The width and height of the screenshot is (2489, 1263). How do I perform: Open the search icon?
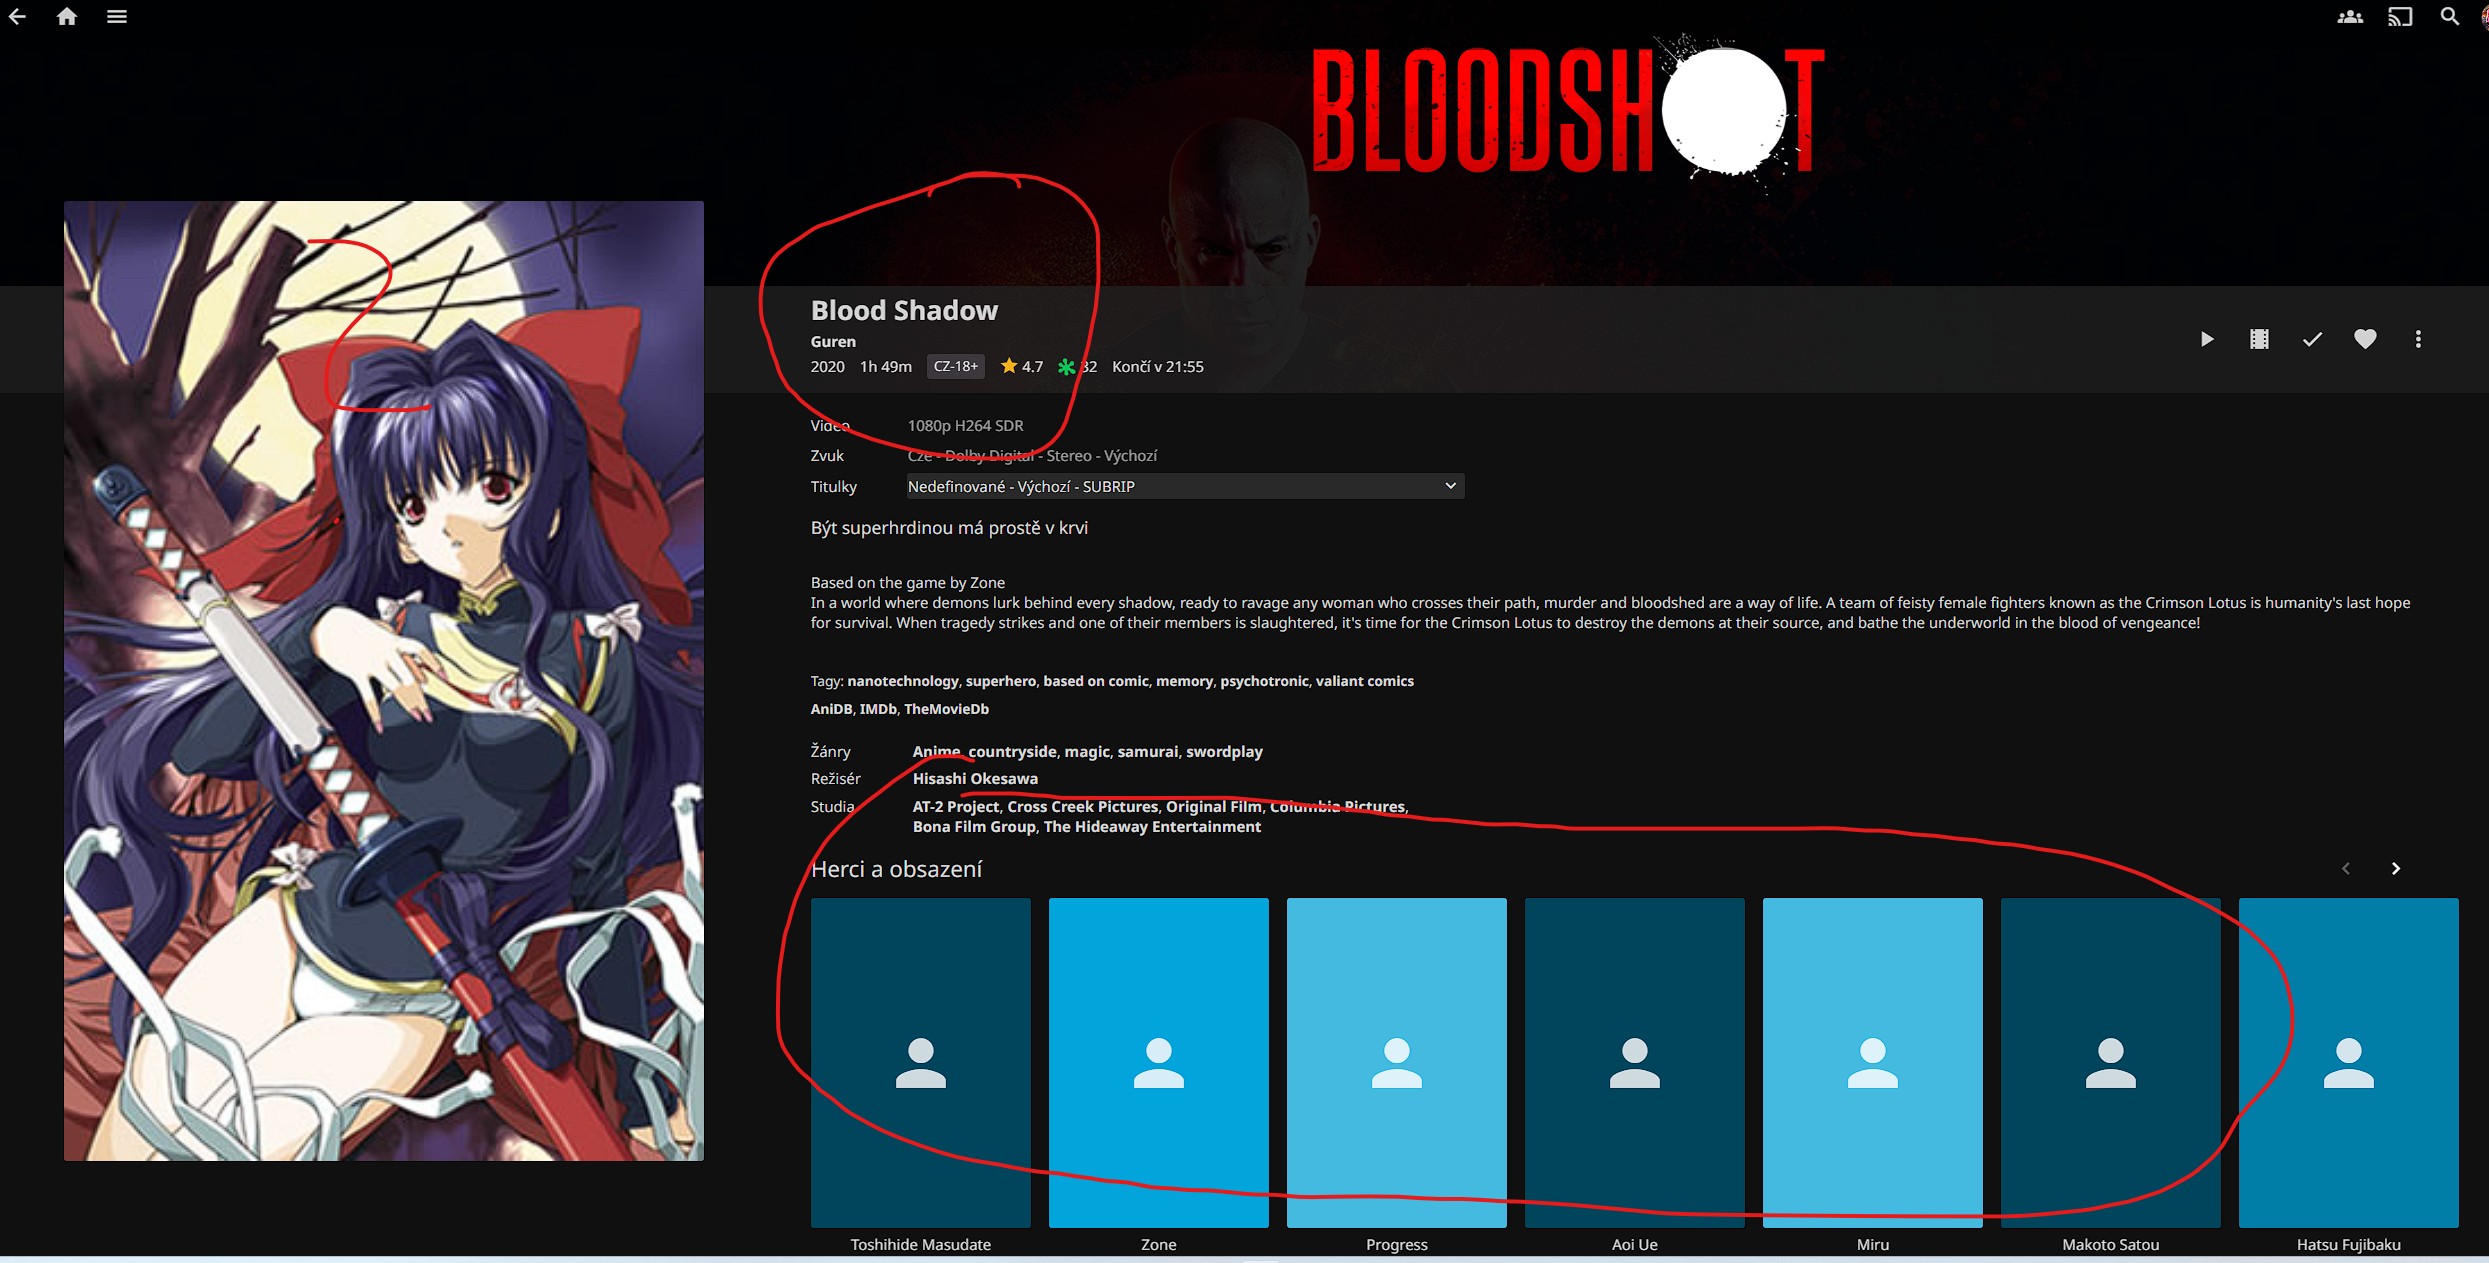[x=2449, y=17]
